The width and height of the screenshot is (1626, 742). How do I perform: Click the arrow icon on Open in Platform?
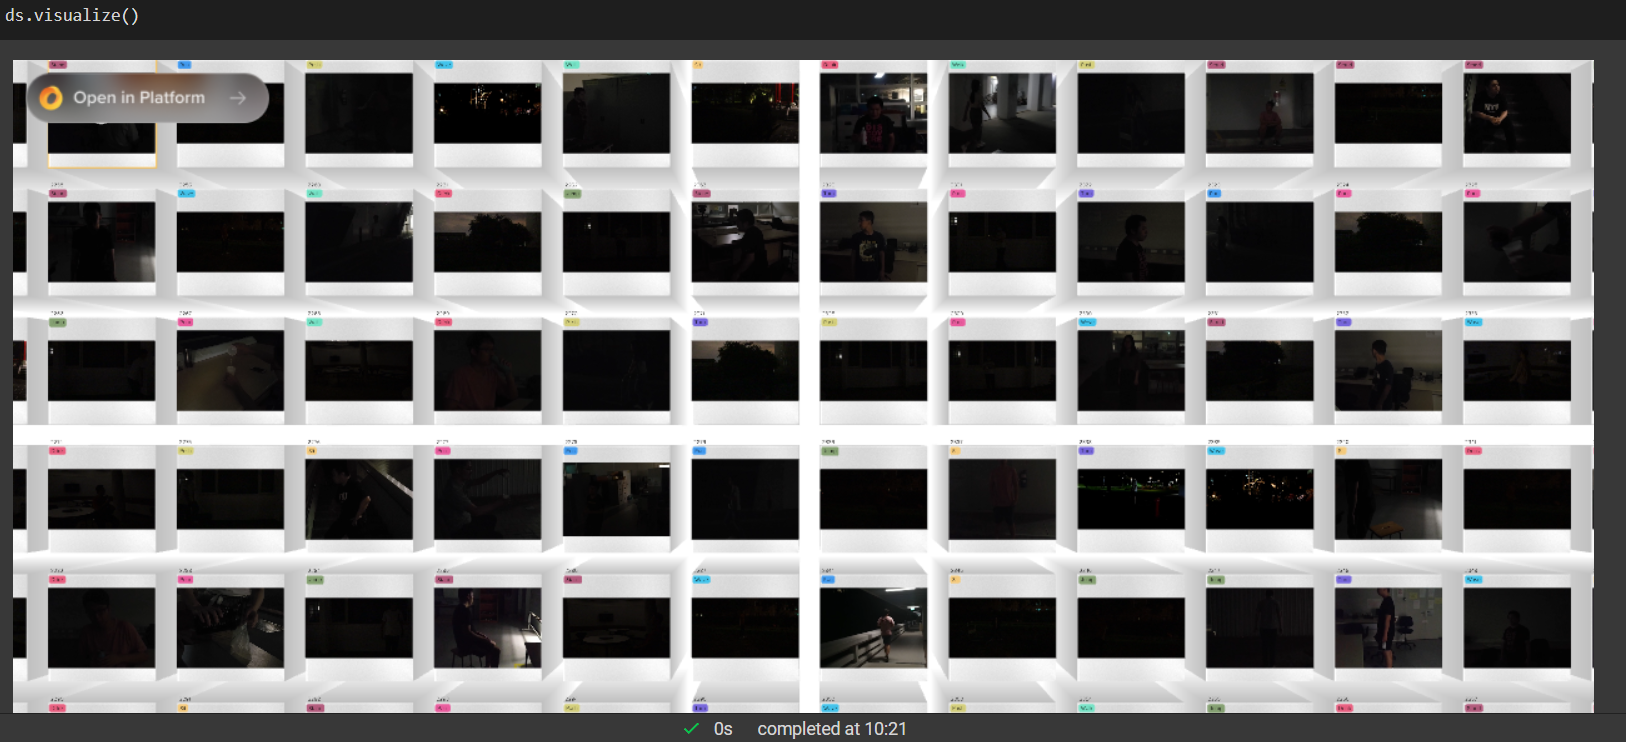[238, 97]
